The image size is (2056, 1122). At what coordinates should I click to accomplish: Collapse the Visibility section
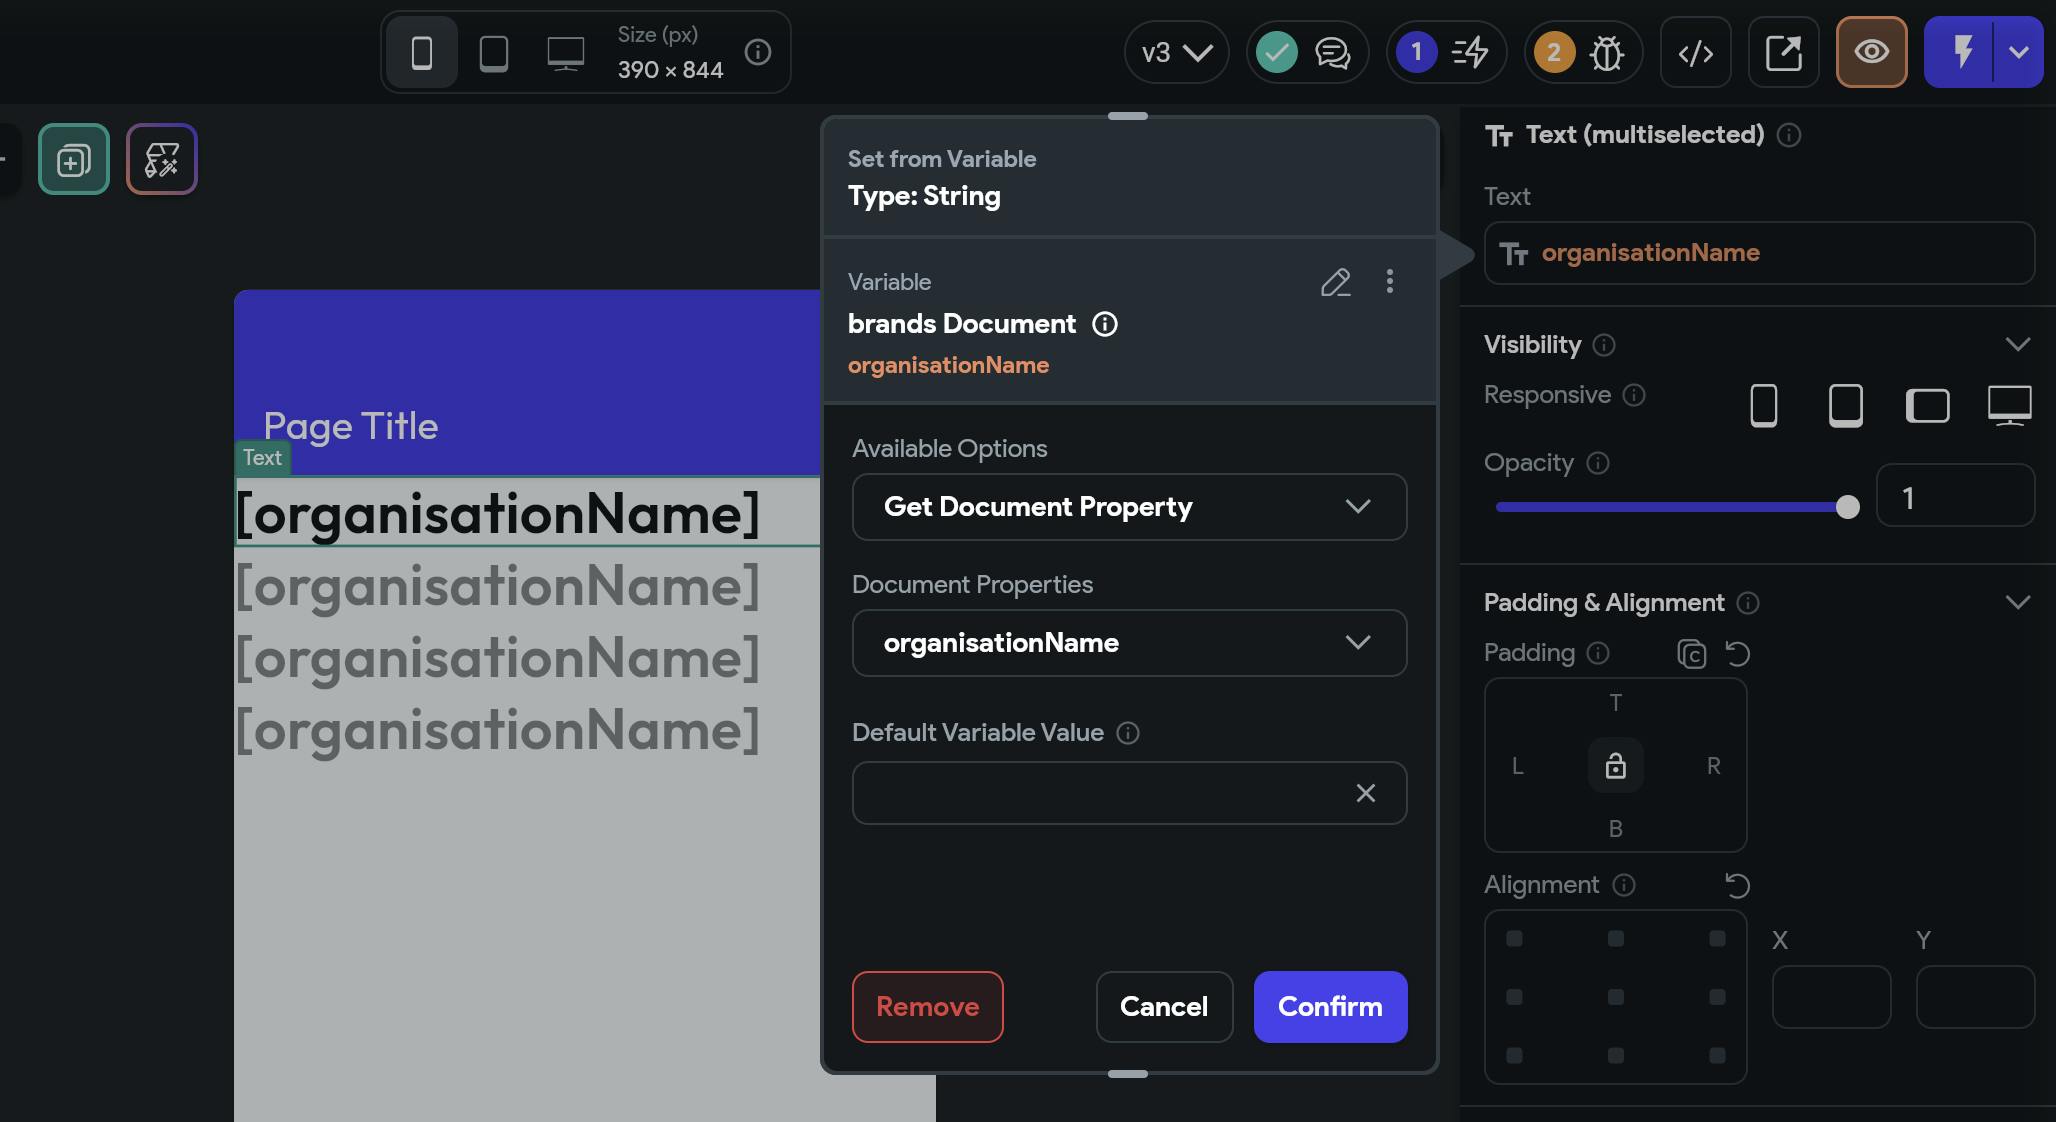pyautogui.click(x=2017, y=344)
